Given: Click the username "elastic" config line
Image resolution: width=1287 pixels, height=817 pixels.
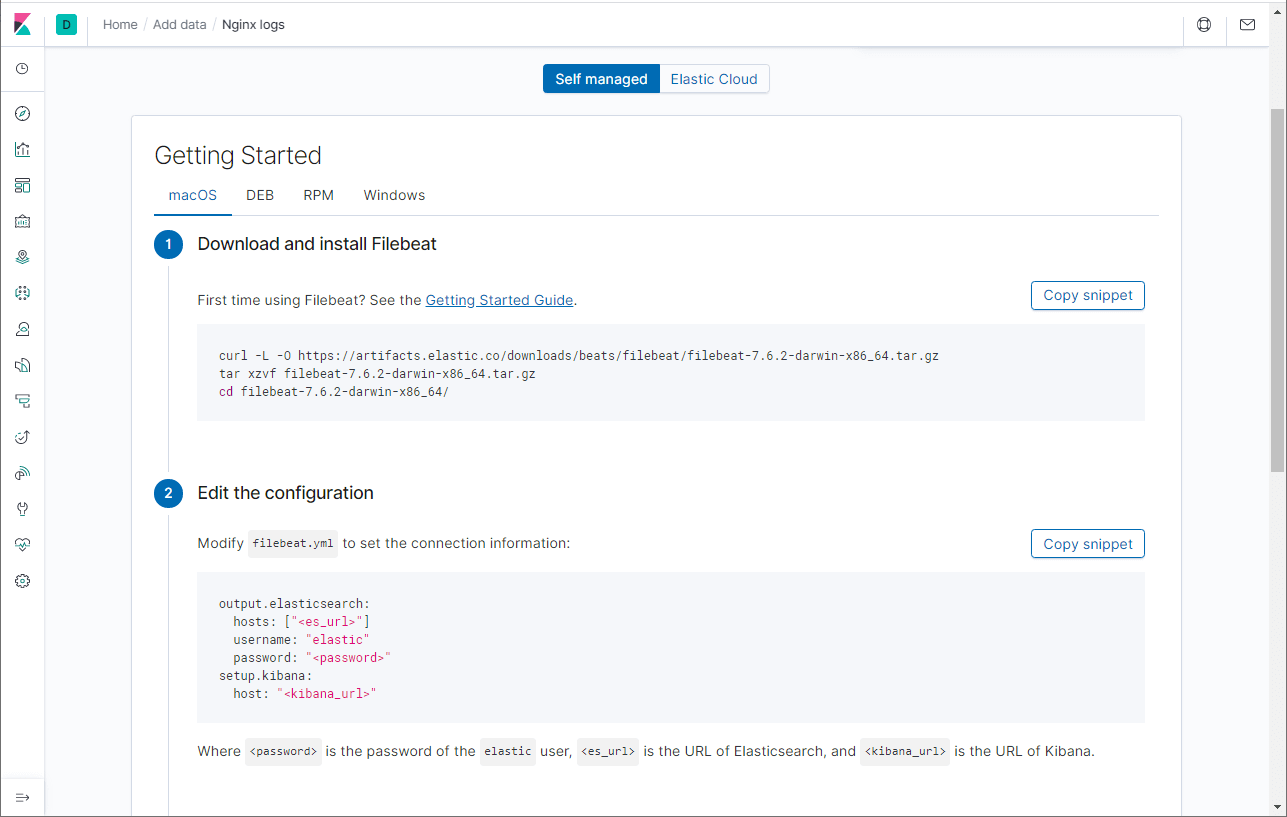Looking at the screenshot, I should pyautogui.click(x=301, y=640).
